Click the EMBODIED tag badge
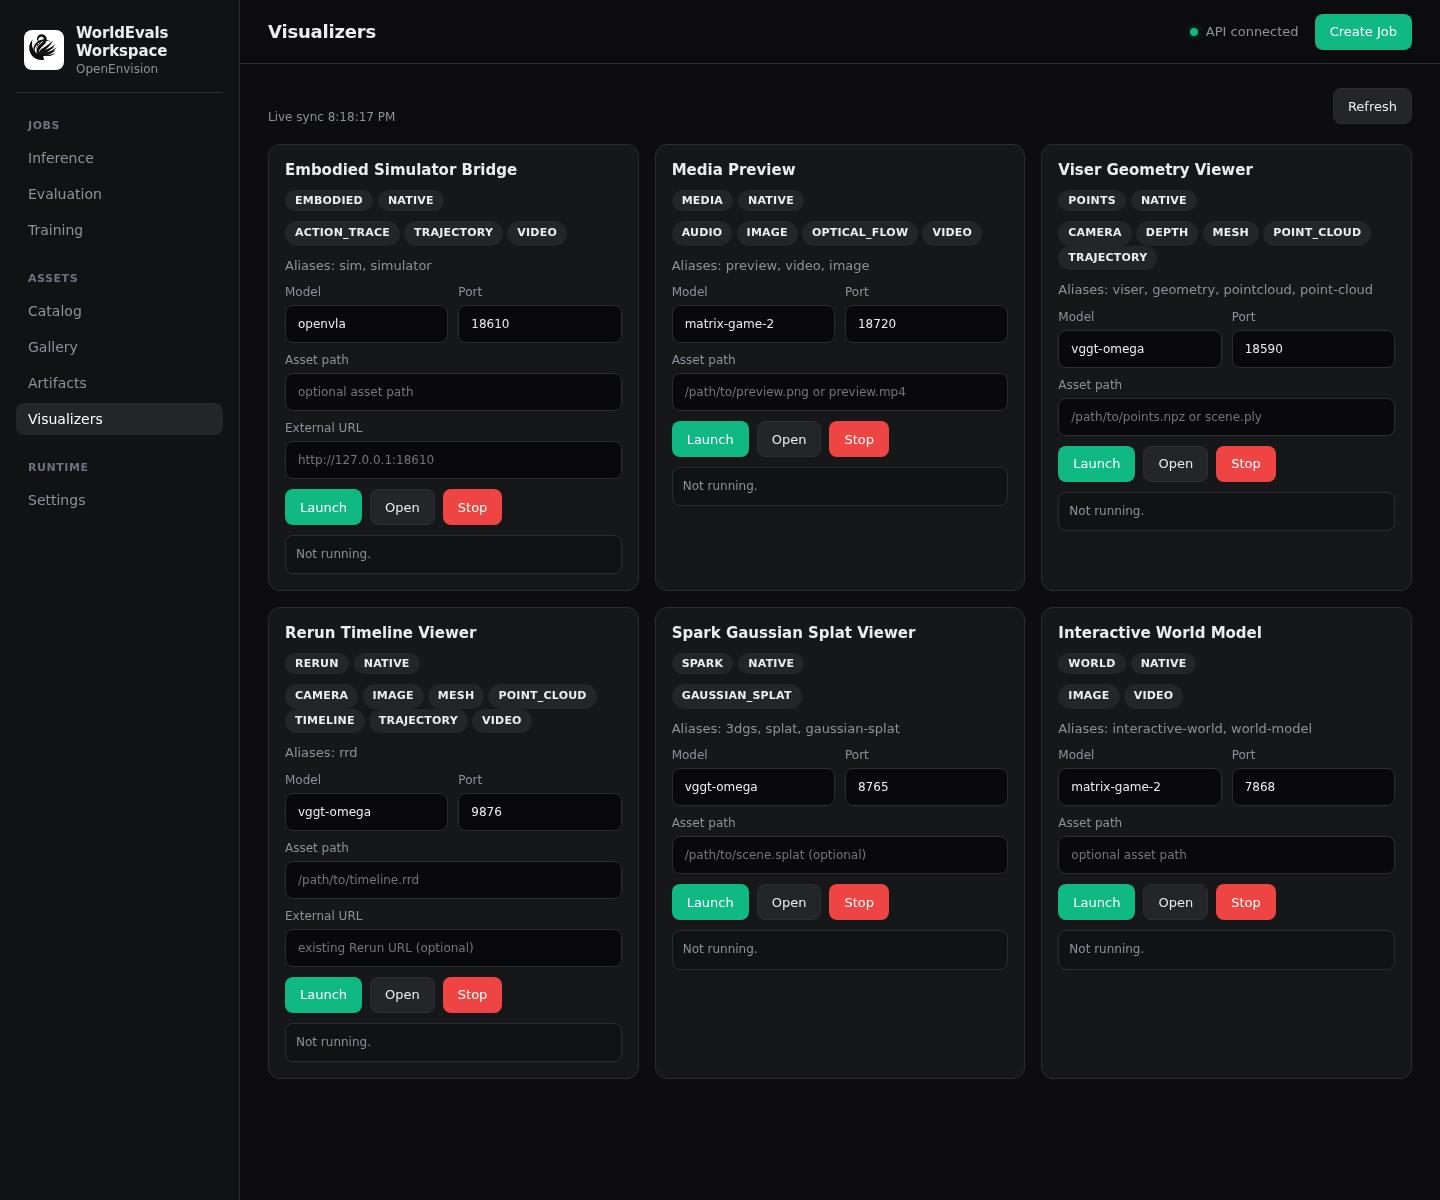The image size is (1440, 1200). tap(329, 201)
